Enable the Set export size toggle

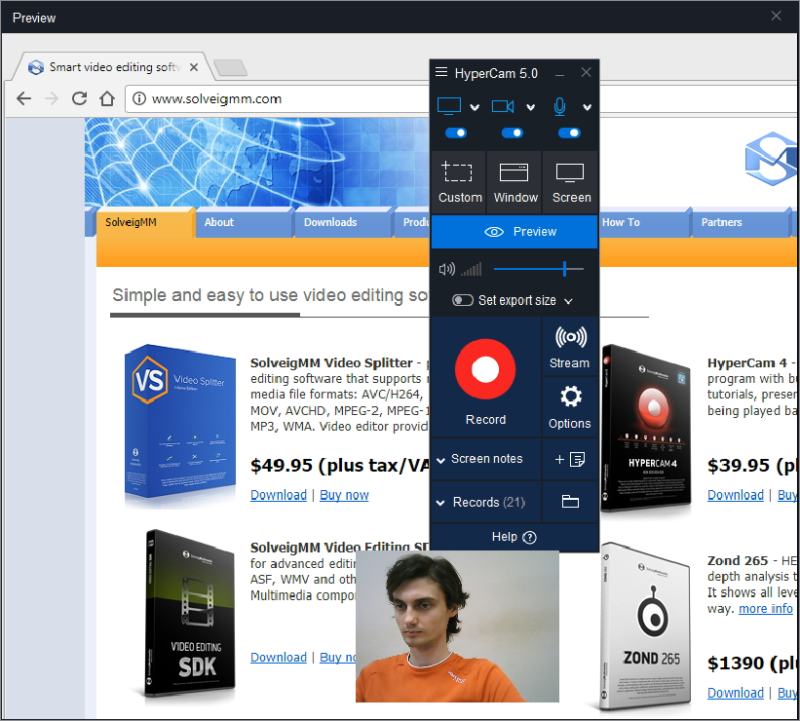463,300
